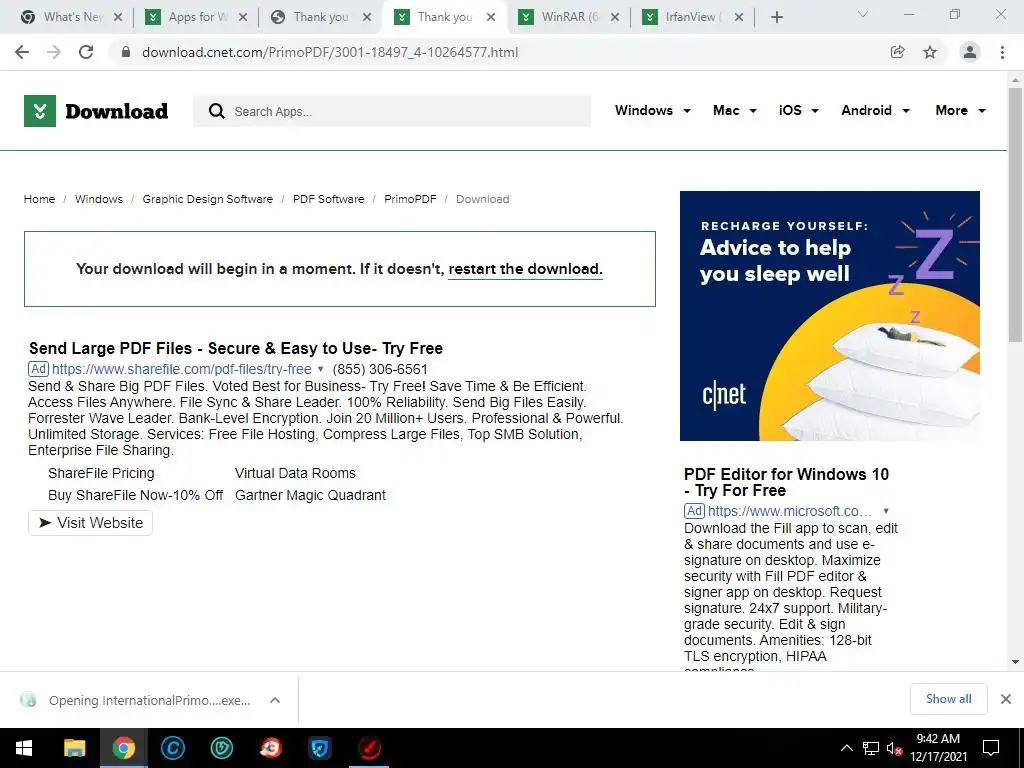The image size is (1024, 768).
Task: Click the address bar URL
Action: 330,52
